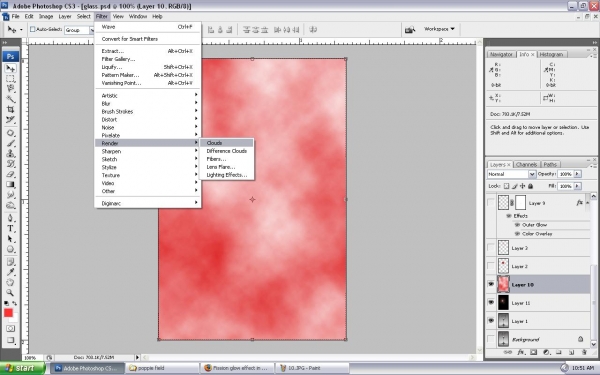Image resolution: width=600 pixels, height=375 pixels.
Task: Open the Opacity slider arrow
Action: pyautogui.click(x=577, y=174)
